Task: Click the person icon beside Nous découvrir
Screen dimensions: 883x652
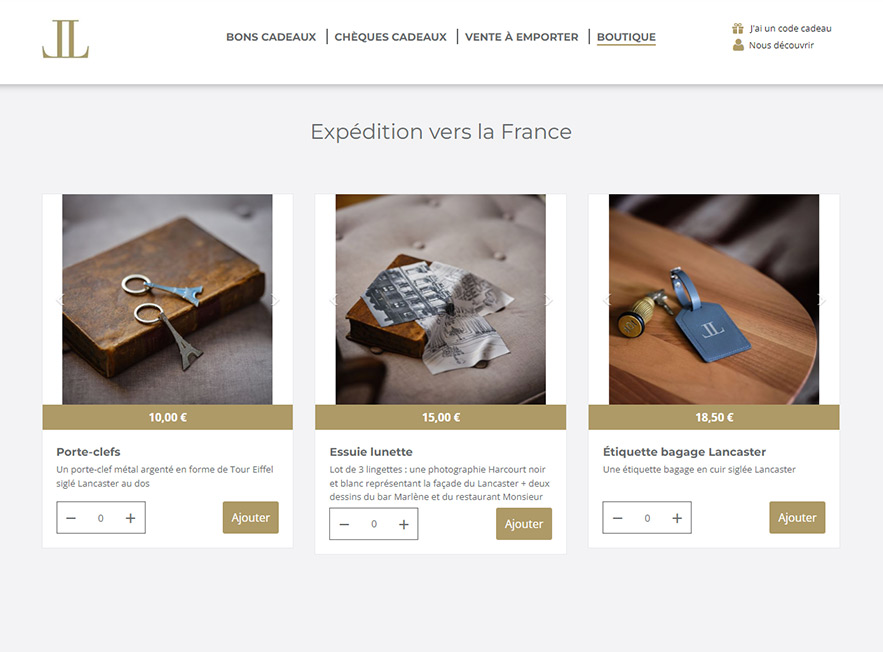Action: [x=738, y=45]
